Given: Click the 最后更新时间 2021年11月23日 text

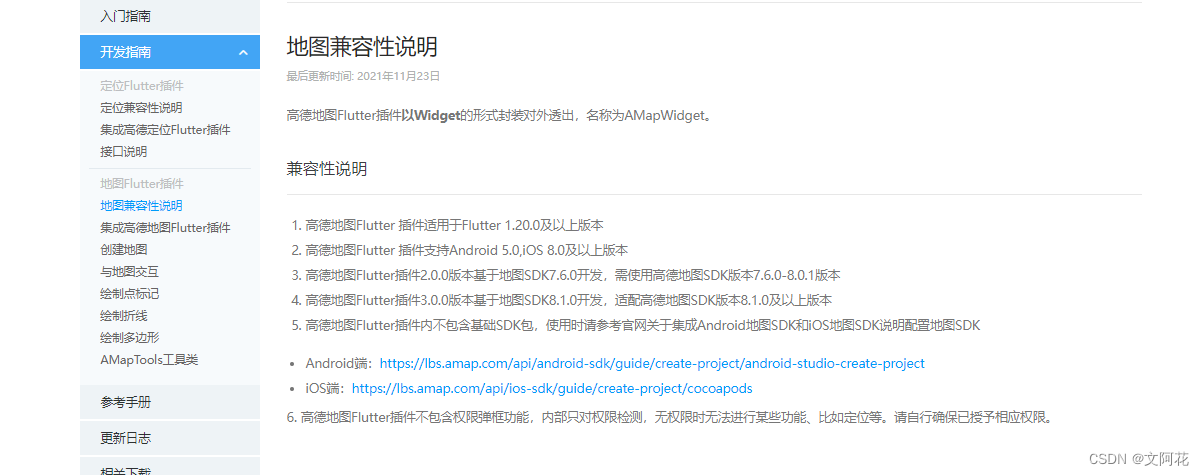Looking at the screenshot, I should pos(363,76).
